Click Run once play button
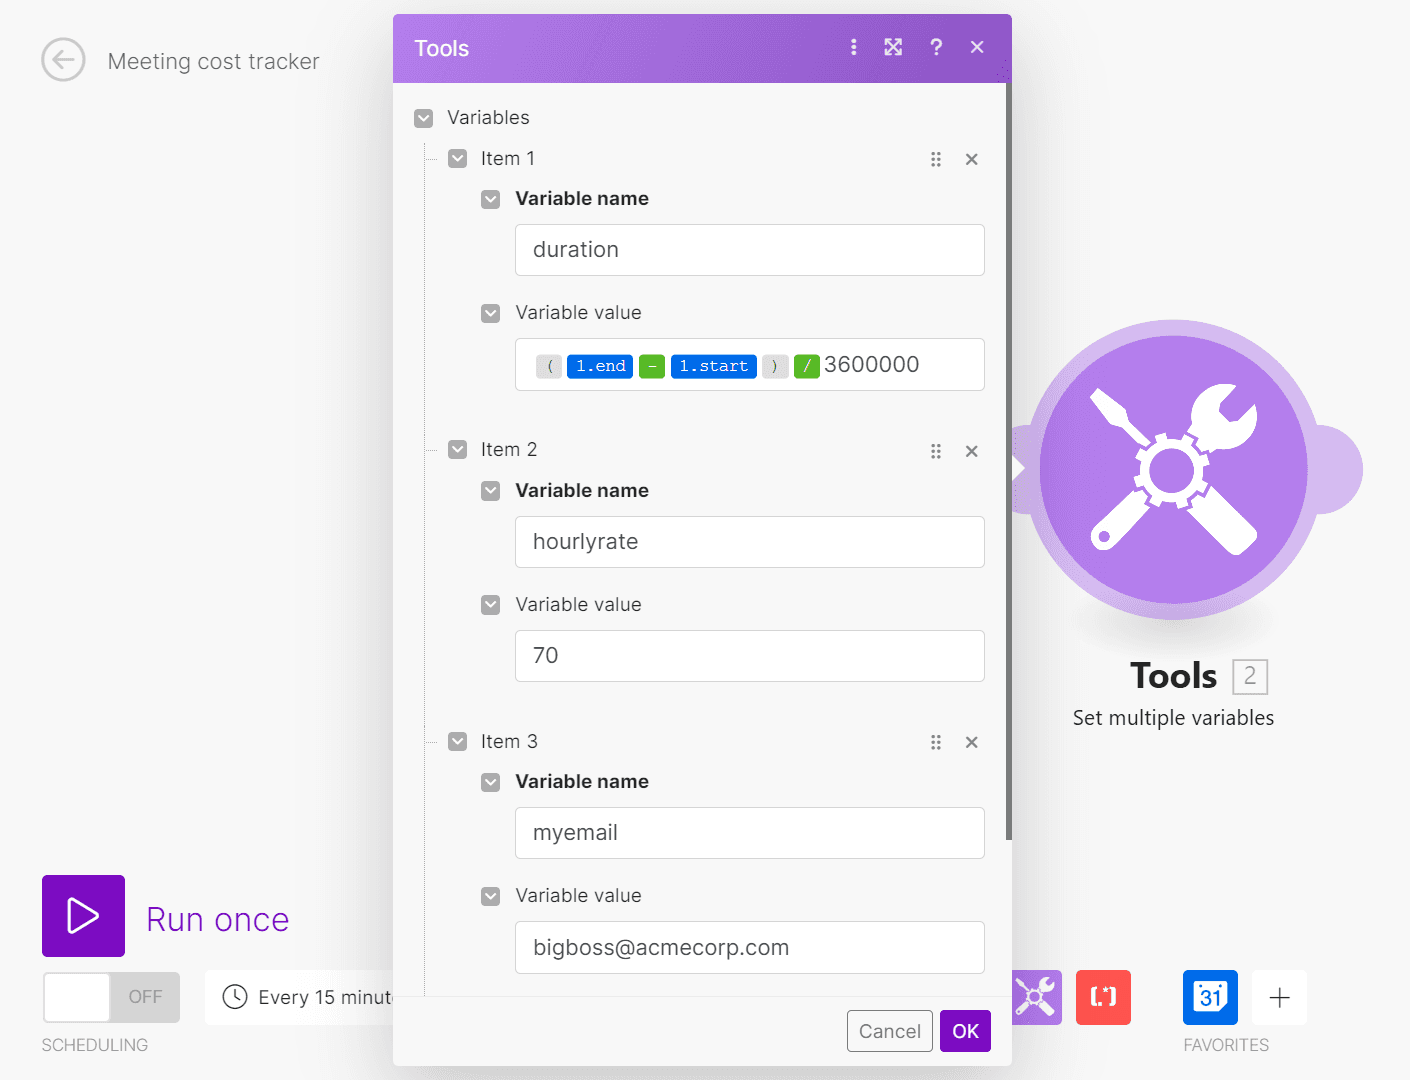The height and width of the screenshot is (1080, 1410). click(x=83, y=916)
